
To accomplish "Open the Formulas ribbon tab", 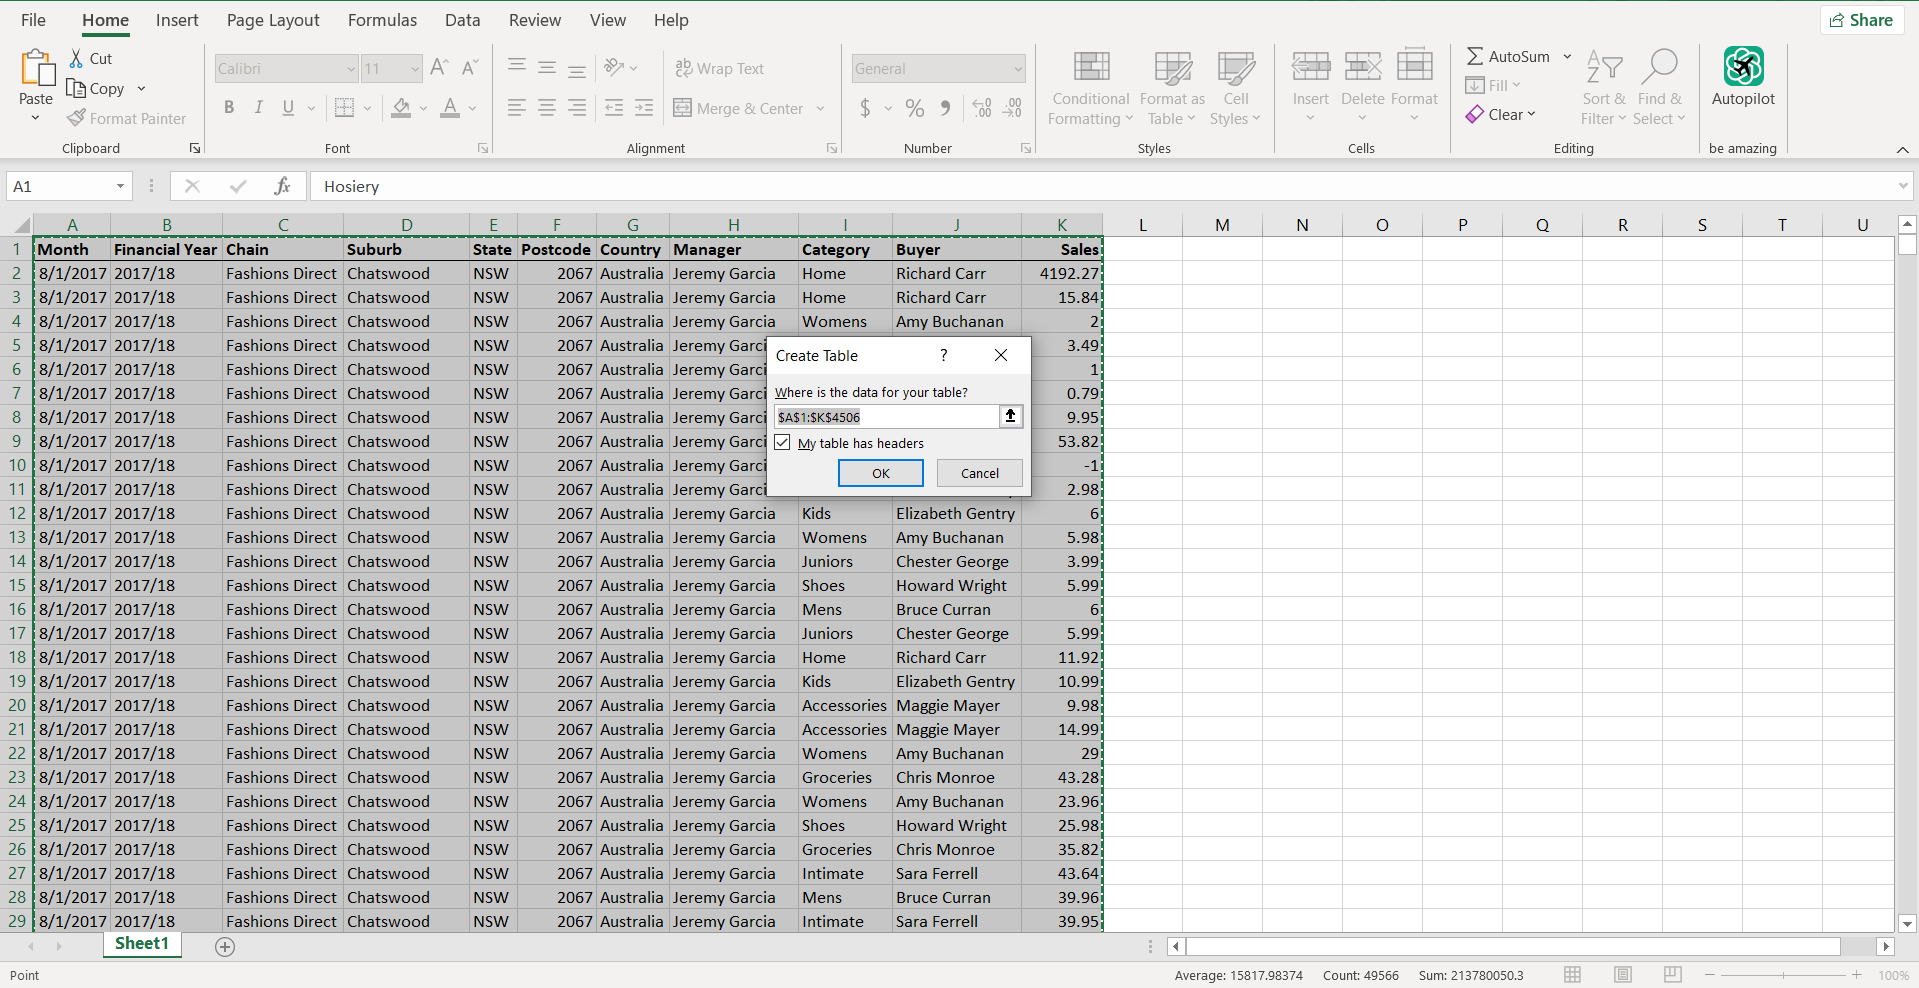I will click(382, 20).
